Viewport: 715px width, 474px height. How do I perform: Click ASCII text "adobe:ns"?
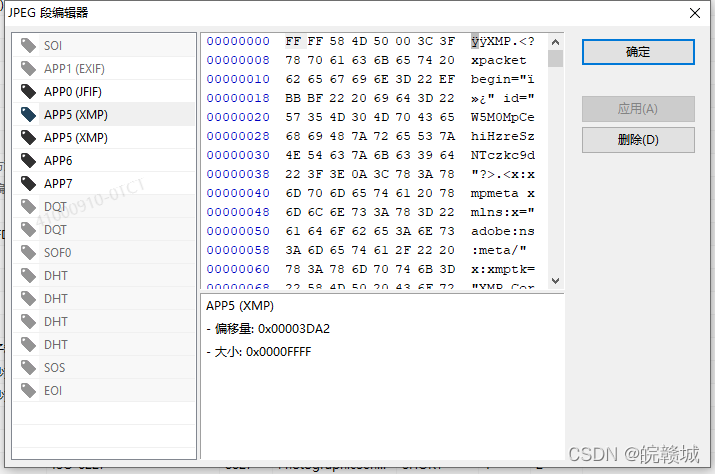[503, 231]
